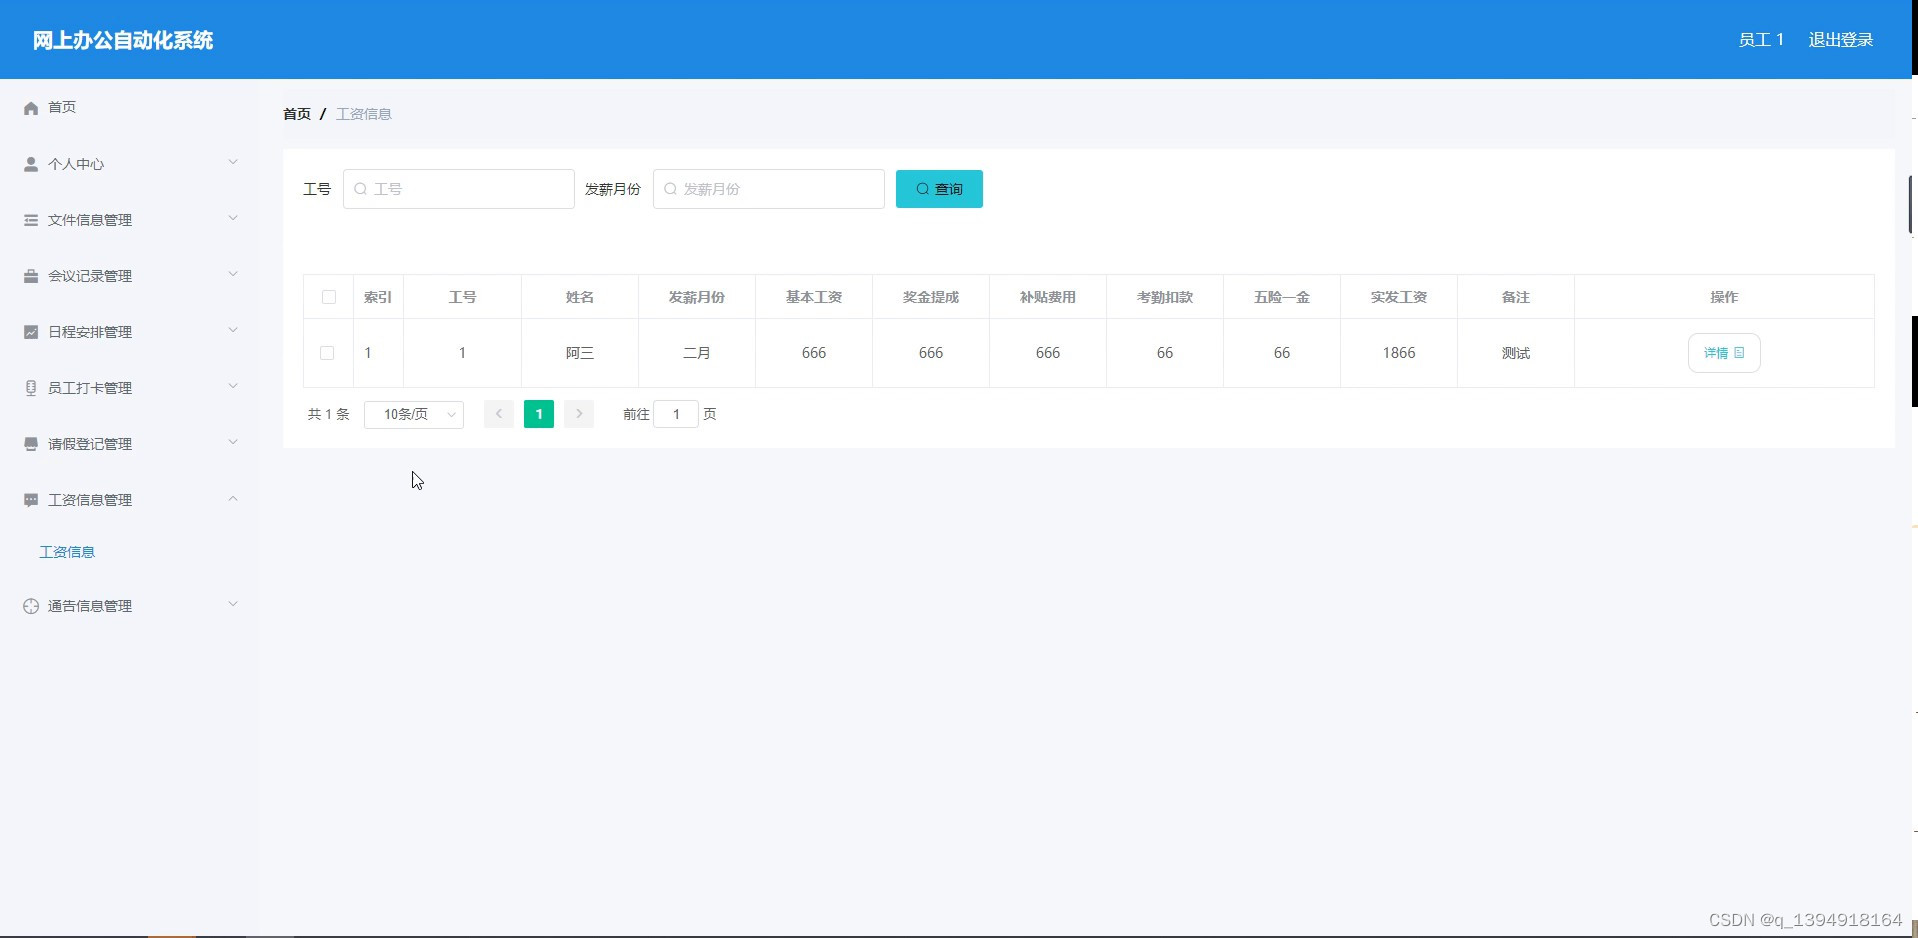Image resolution: width=1918 pixels, height=938 pixels.
Task: Click the document icon on 详情 button
Action: pyautogui.click(x=1739, y=353)
